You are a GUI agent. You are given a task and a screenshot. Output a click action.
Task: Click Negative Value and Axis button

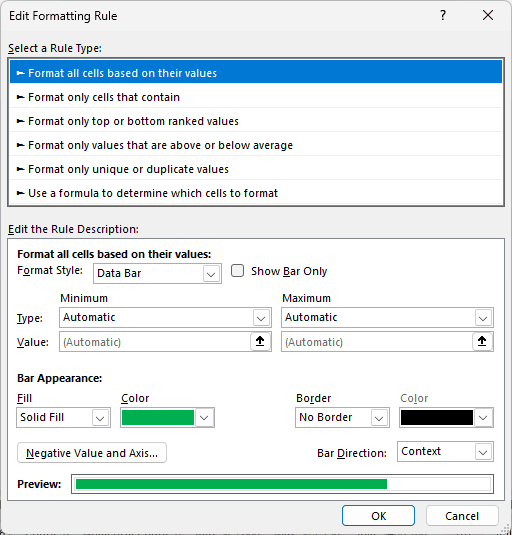[x=92, y=453]
